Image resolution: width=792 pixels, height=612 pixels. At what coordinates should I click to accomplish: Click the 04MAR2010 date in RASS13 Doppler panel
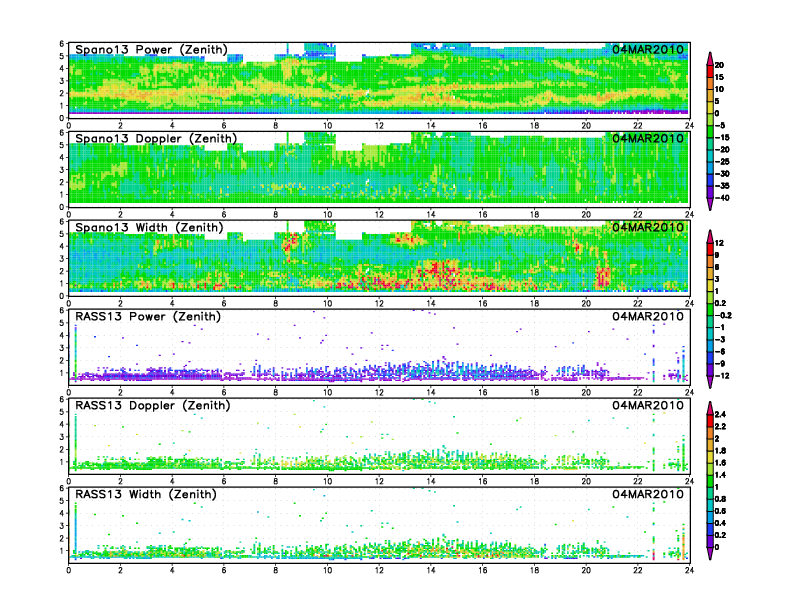(x=648, y=405)
